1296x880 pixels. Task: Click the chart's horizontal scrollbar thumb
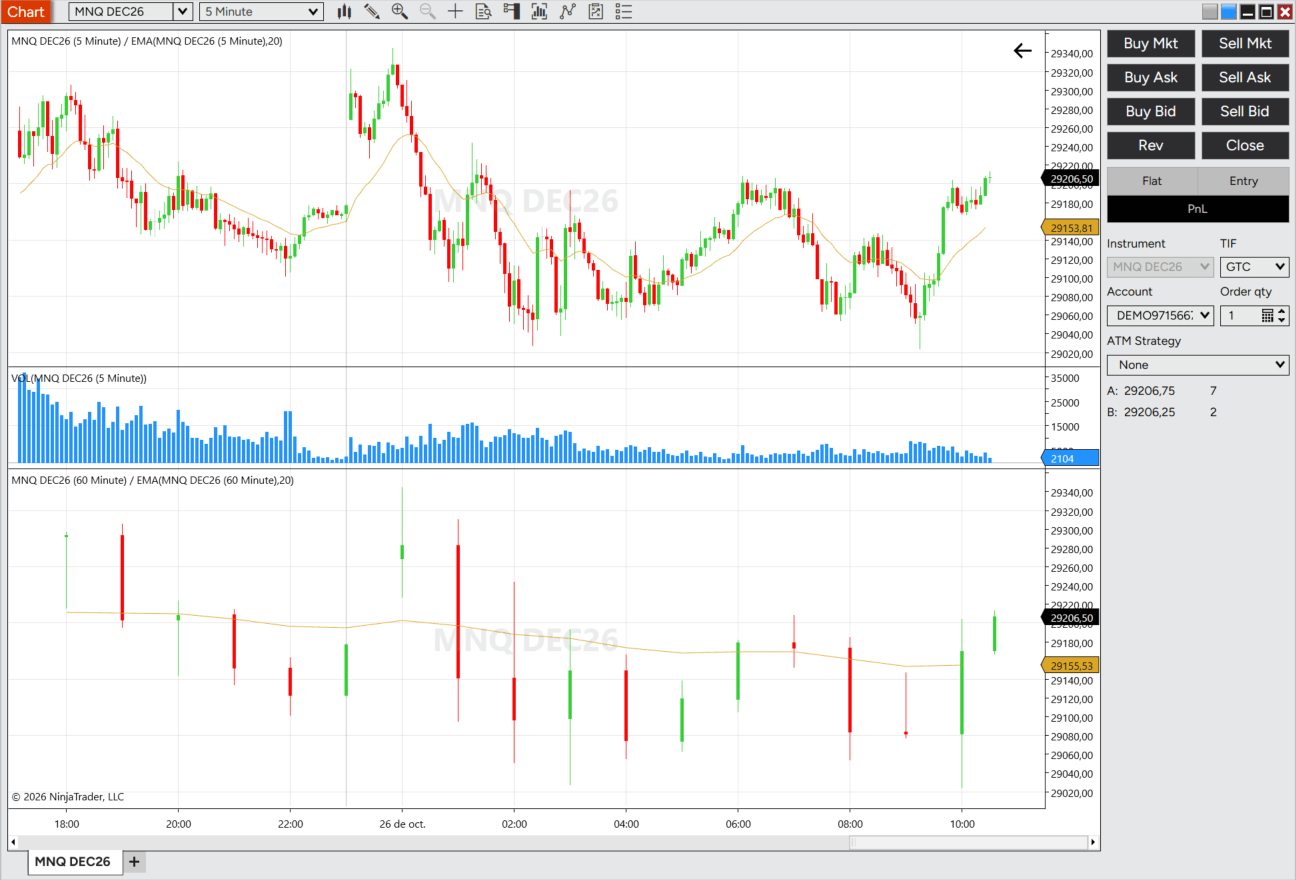(968, 843)
